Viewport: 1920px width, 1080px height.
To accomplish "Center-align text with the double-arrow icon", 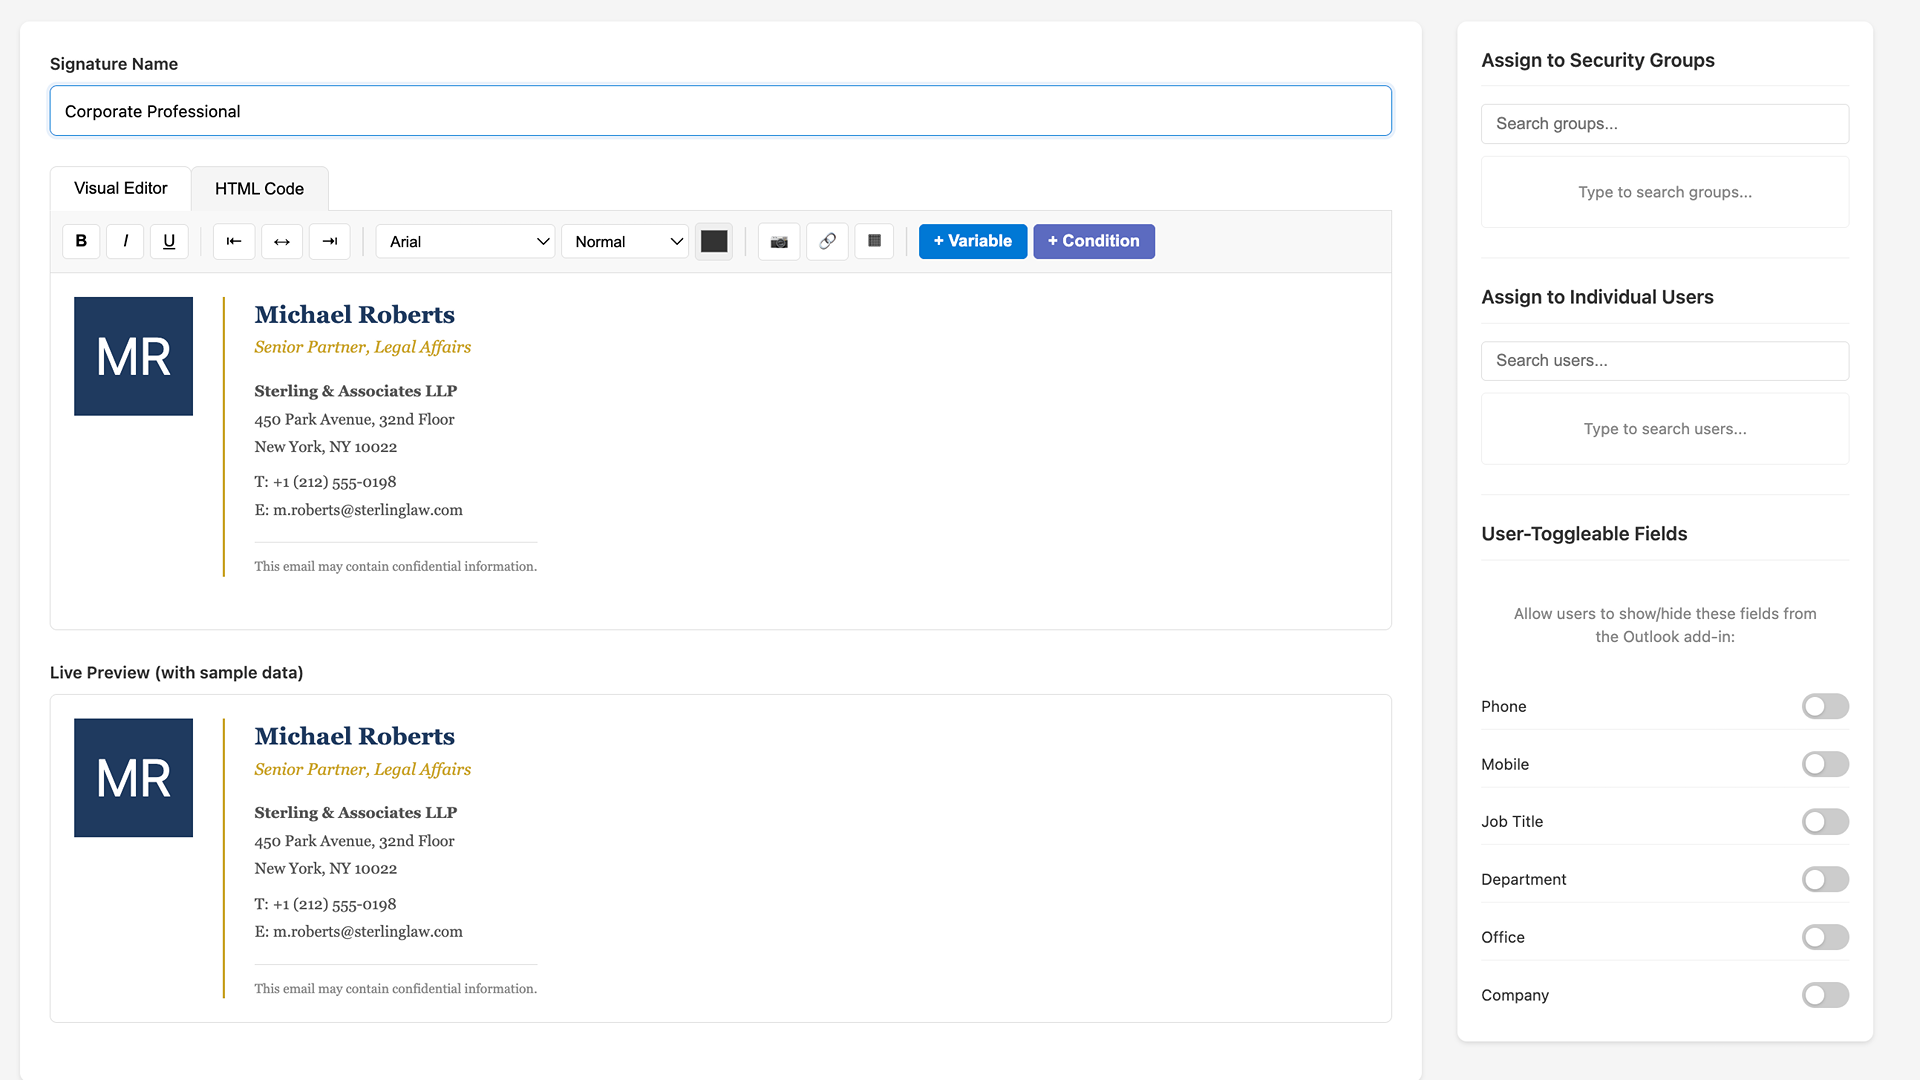I will tap(282, 241).
